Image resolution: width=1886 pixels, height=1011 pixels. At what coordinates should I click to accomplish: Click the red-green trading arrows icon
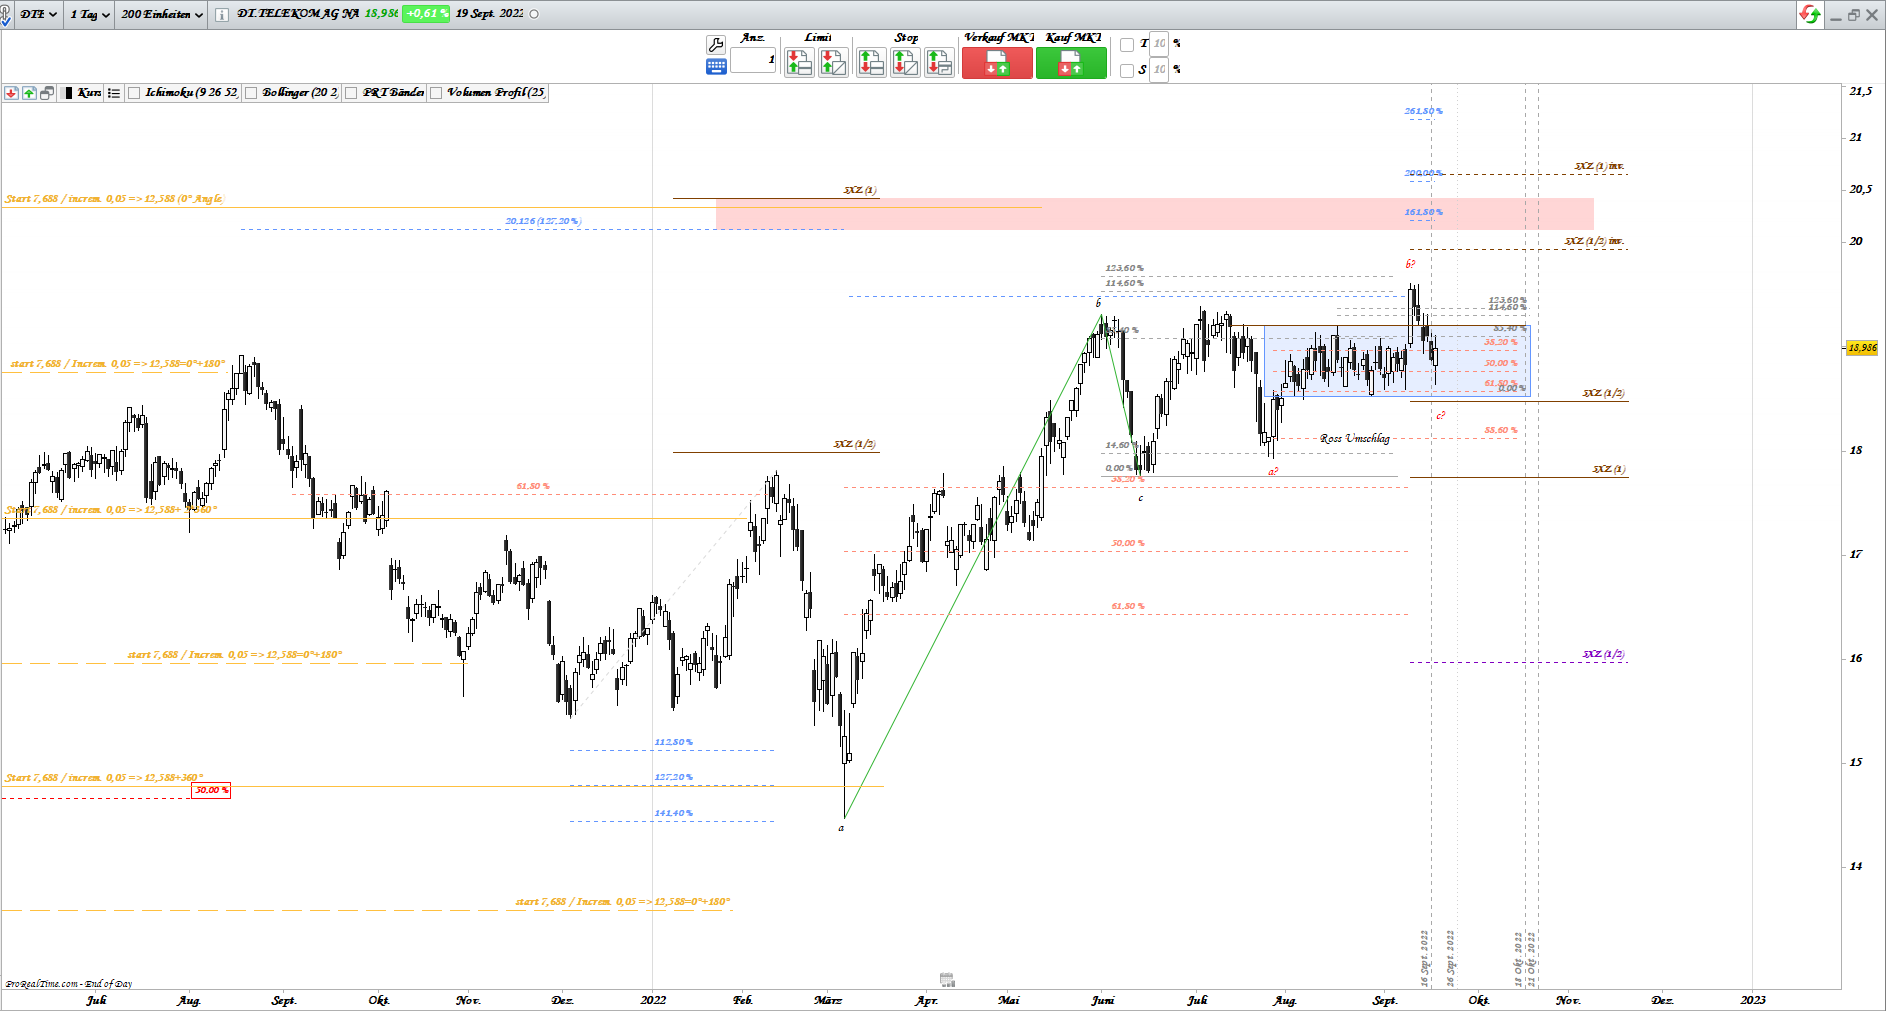click(x=1810, y=14)
